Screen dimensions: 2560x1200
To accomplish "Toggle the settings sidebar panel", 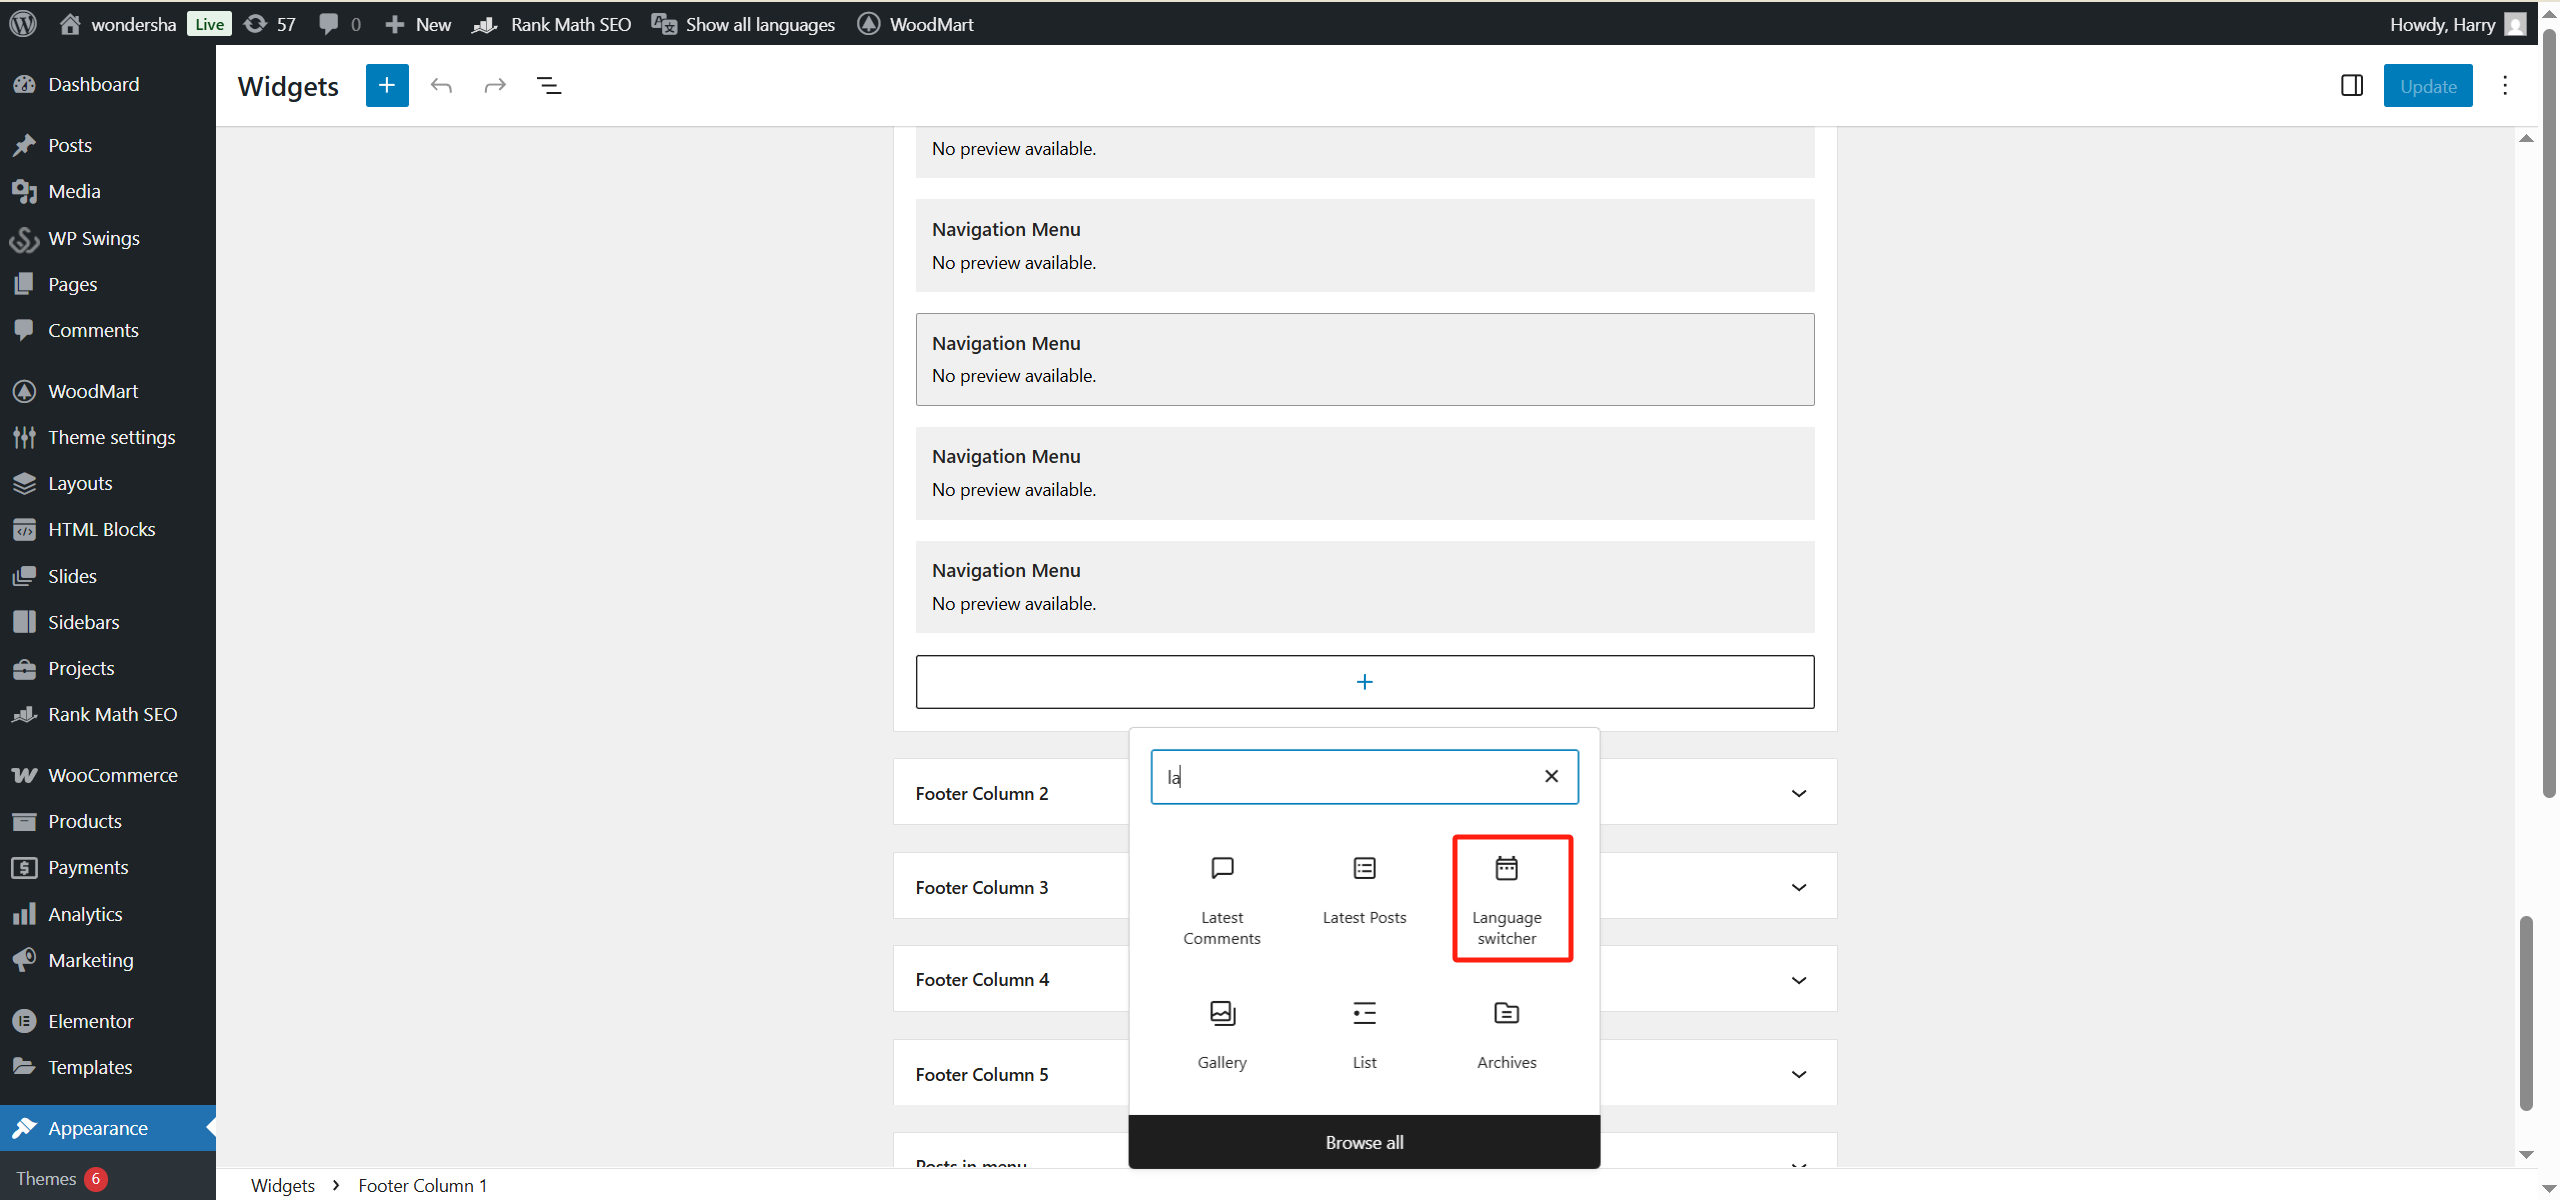I will (2351, 85).
